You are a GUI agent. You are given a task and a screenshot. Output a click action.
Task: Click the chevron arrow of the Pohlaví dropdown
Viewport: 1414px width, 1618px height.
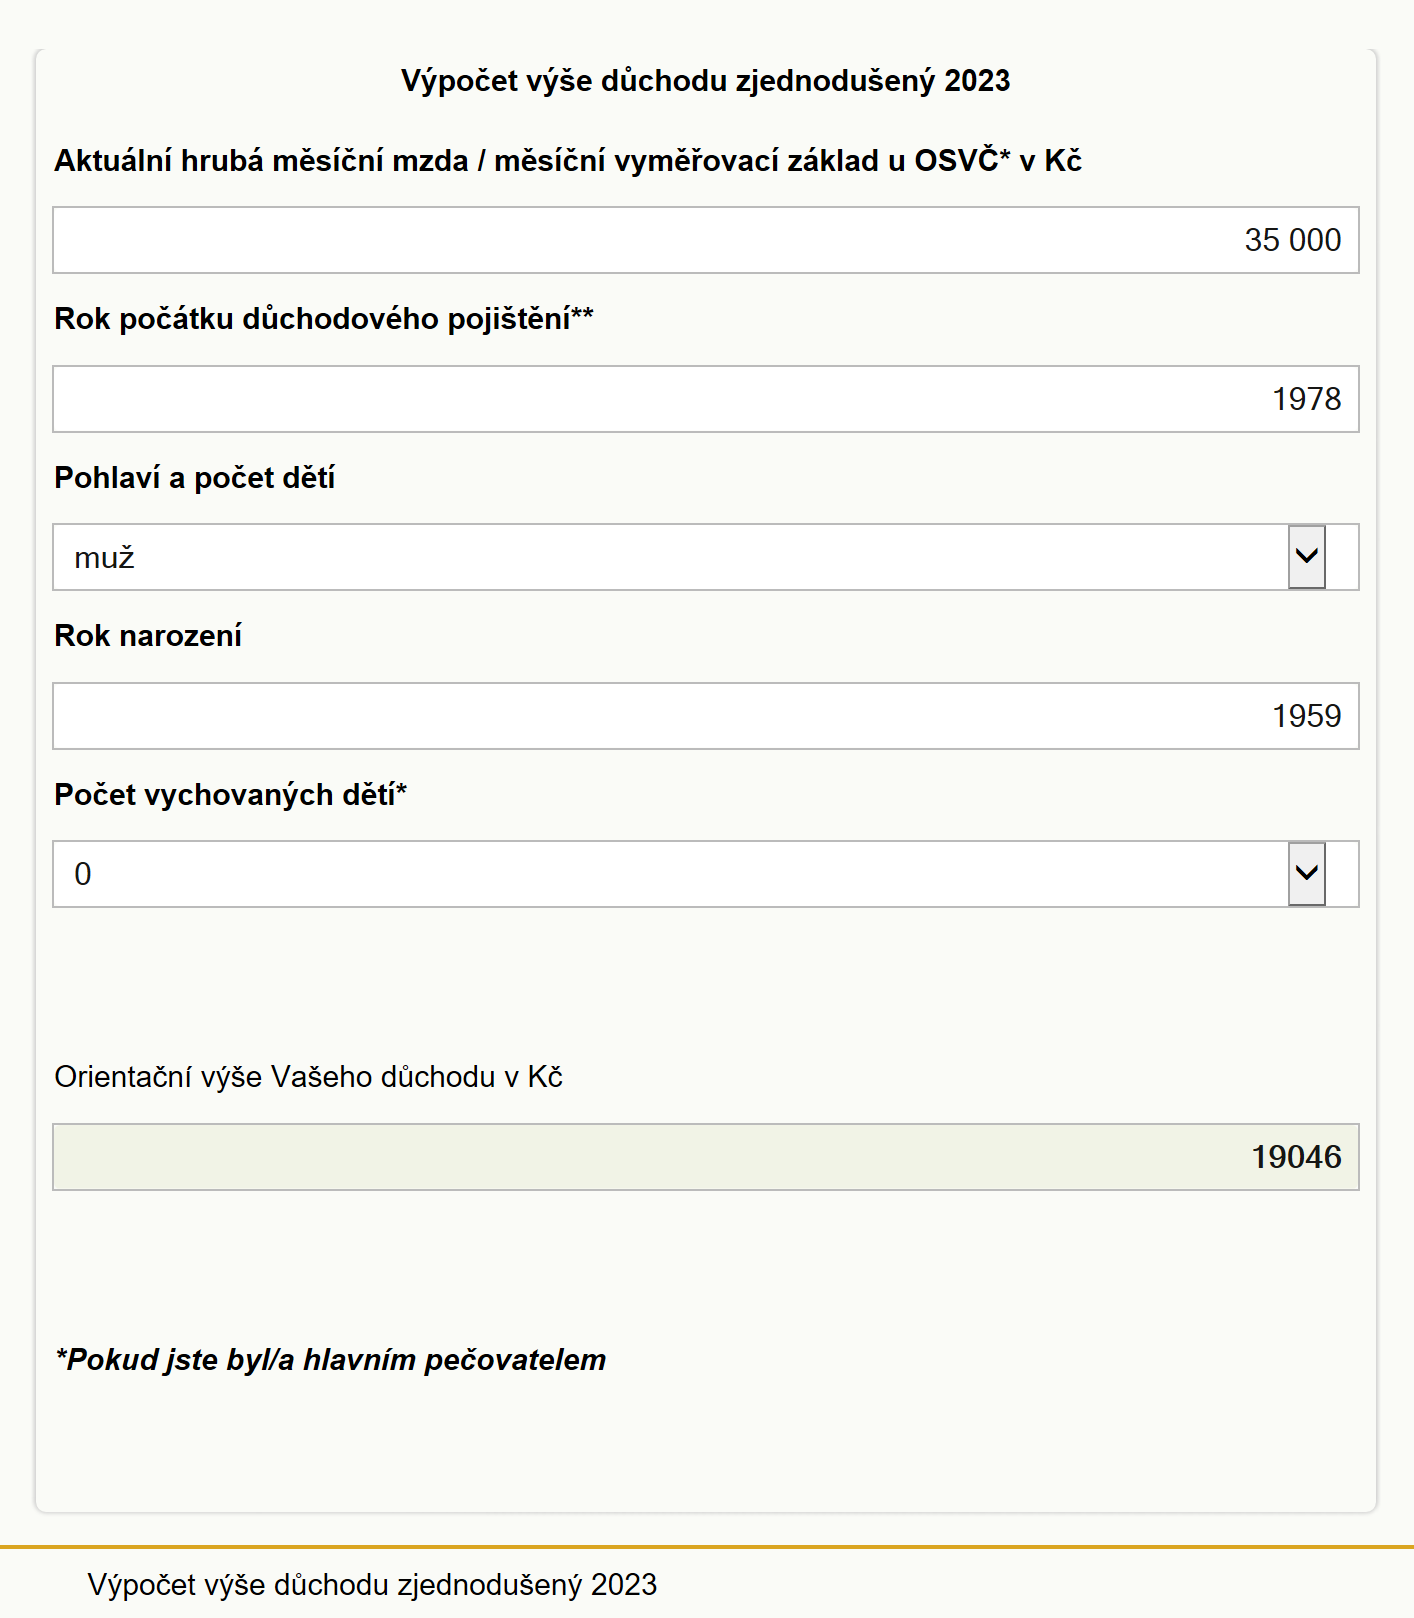pos(1306,557)
